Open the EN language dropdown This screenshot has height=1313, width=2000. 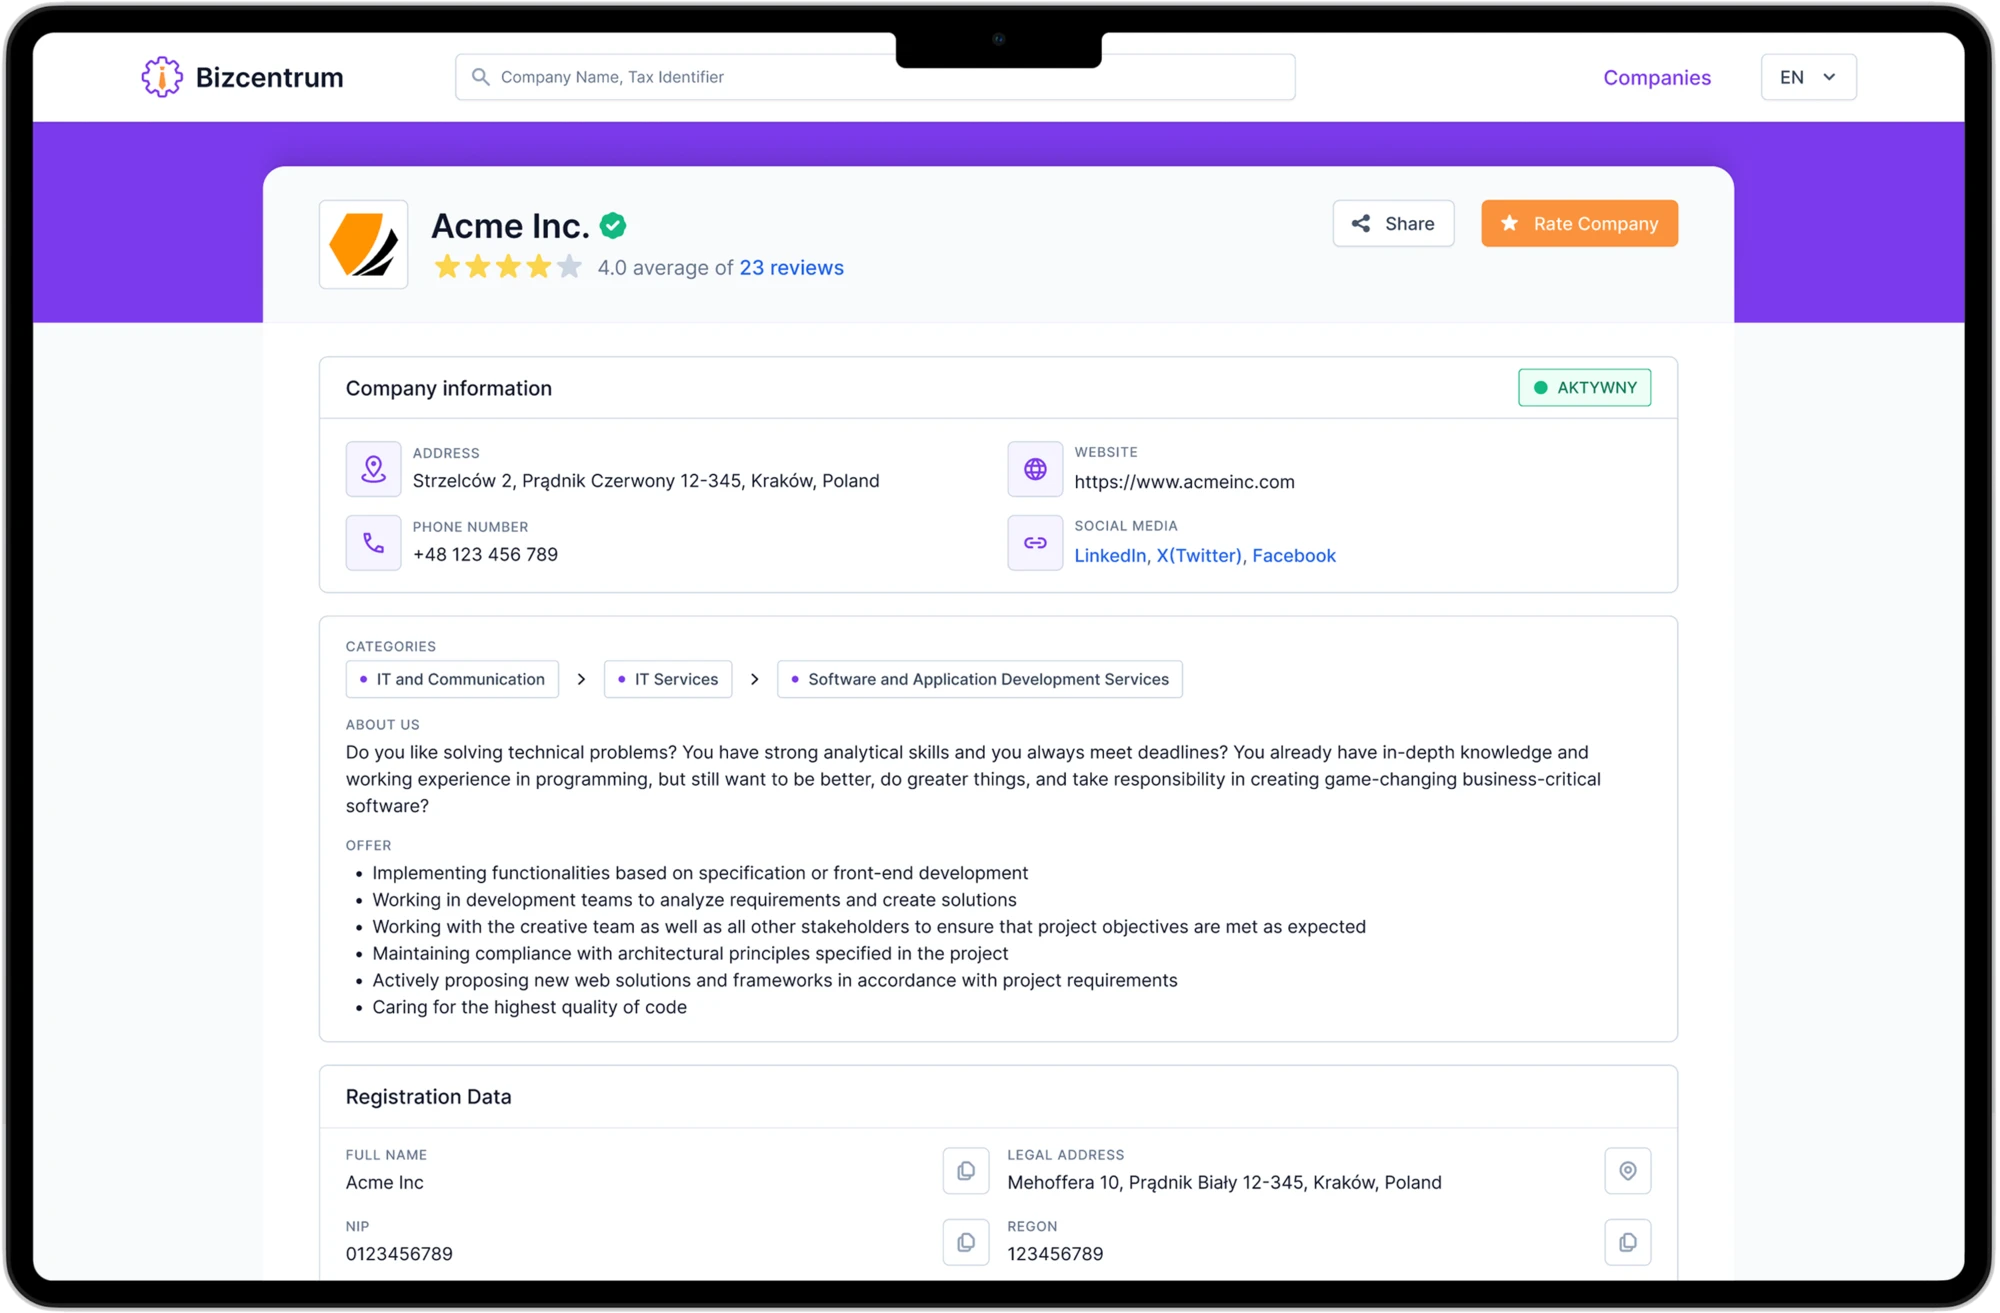pyautogui.click(x=1808, y=77)
